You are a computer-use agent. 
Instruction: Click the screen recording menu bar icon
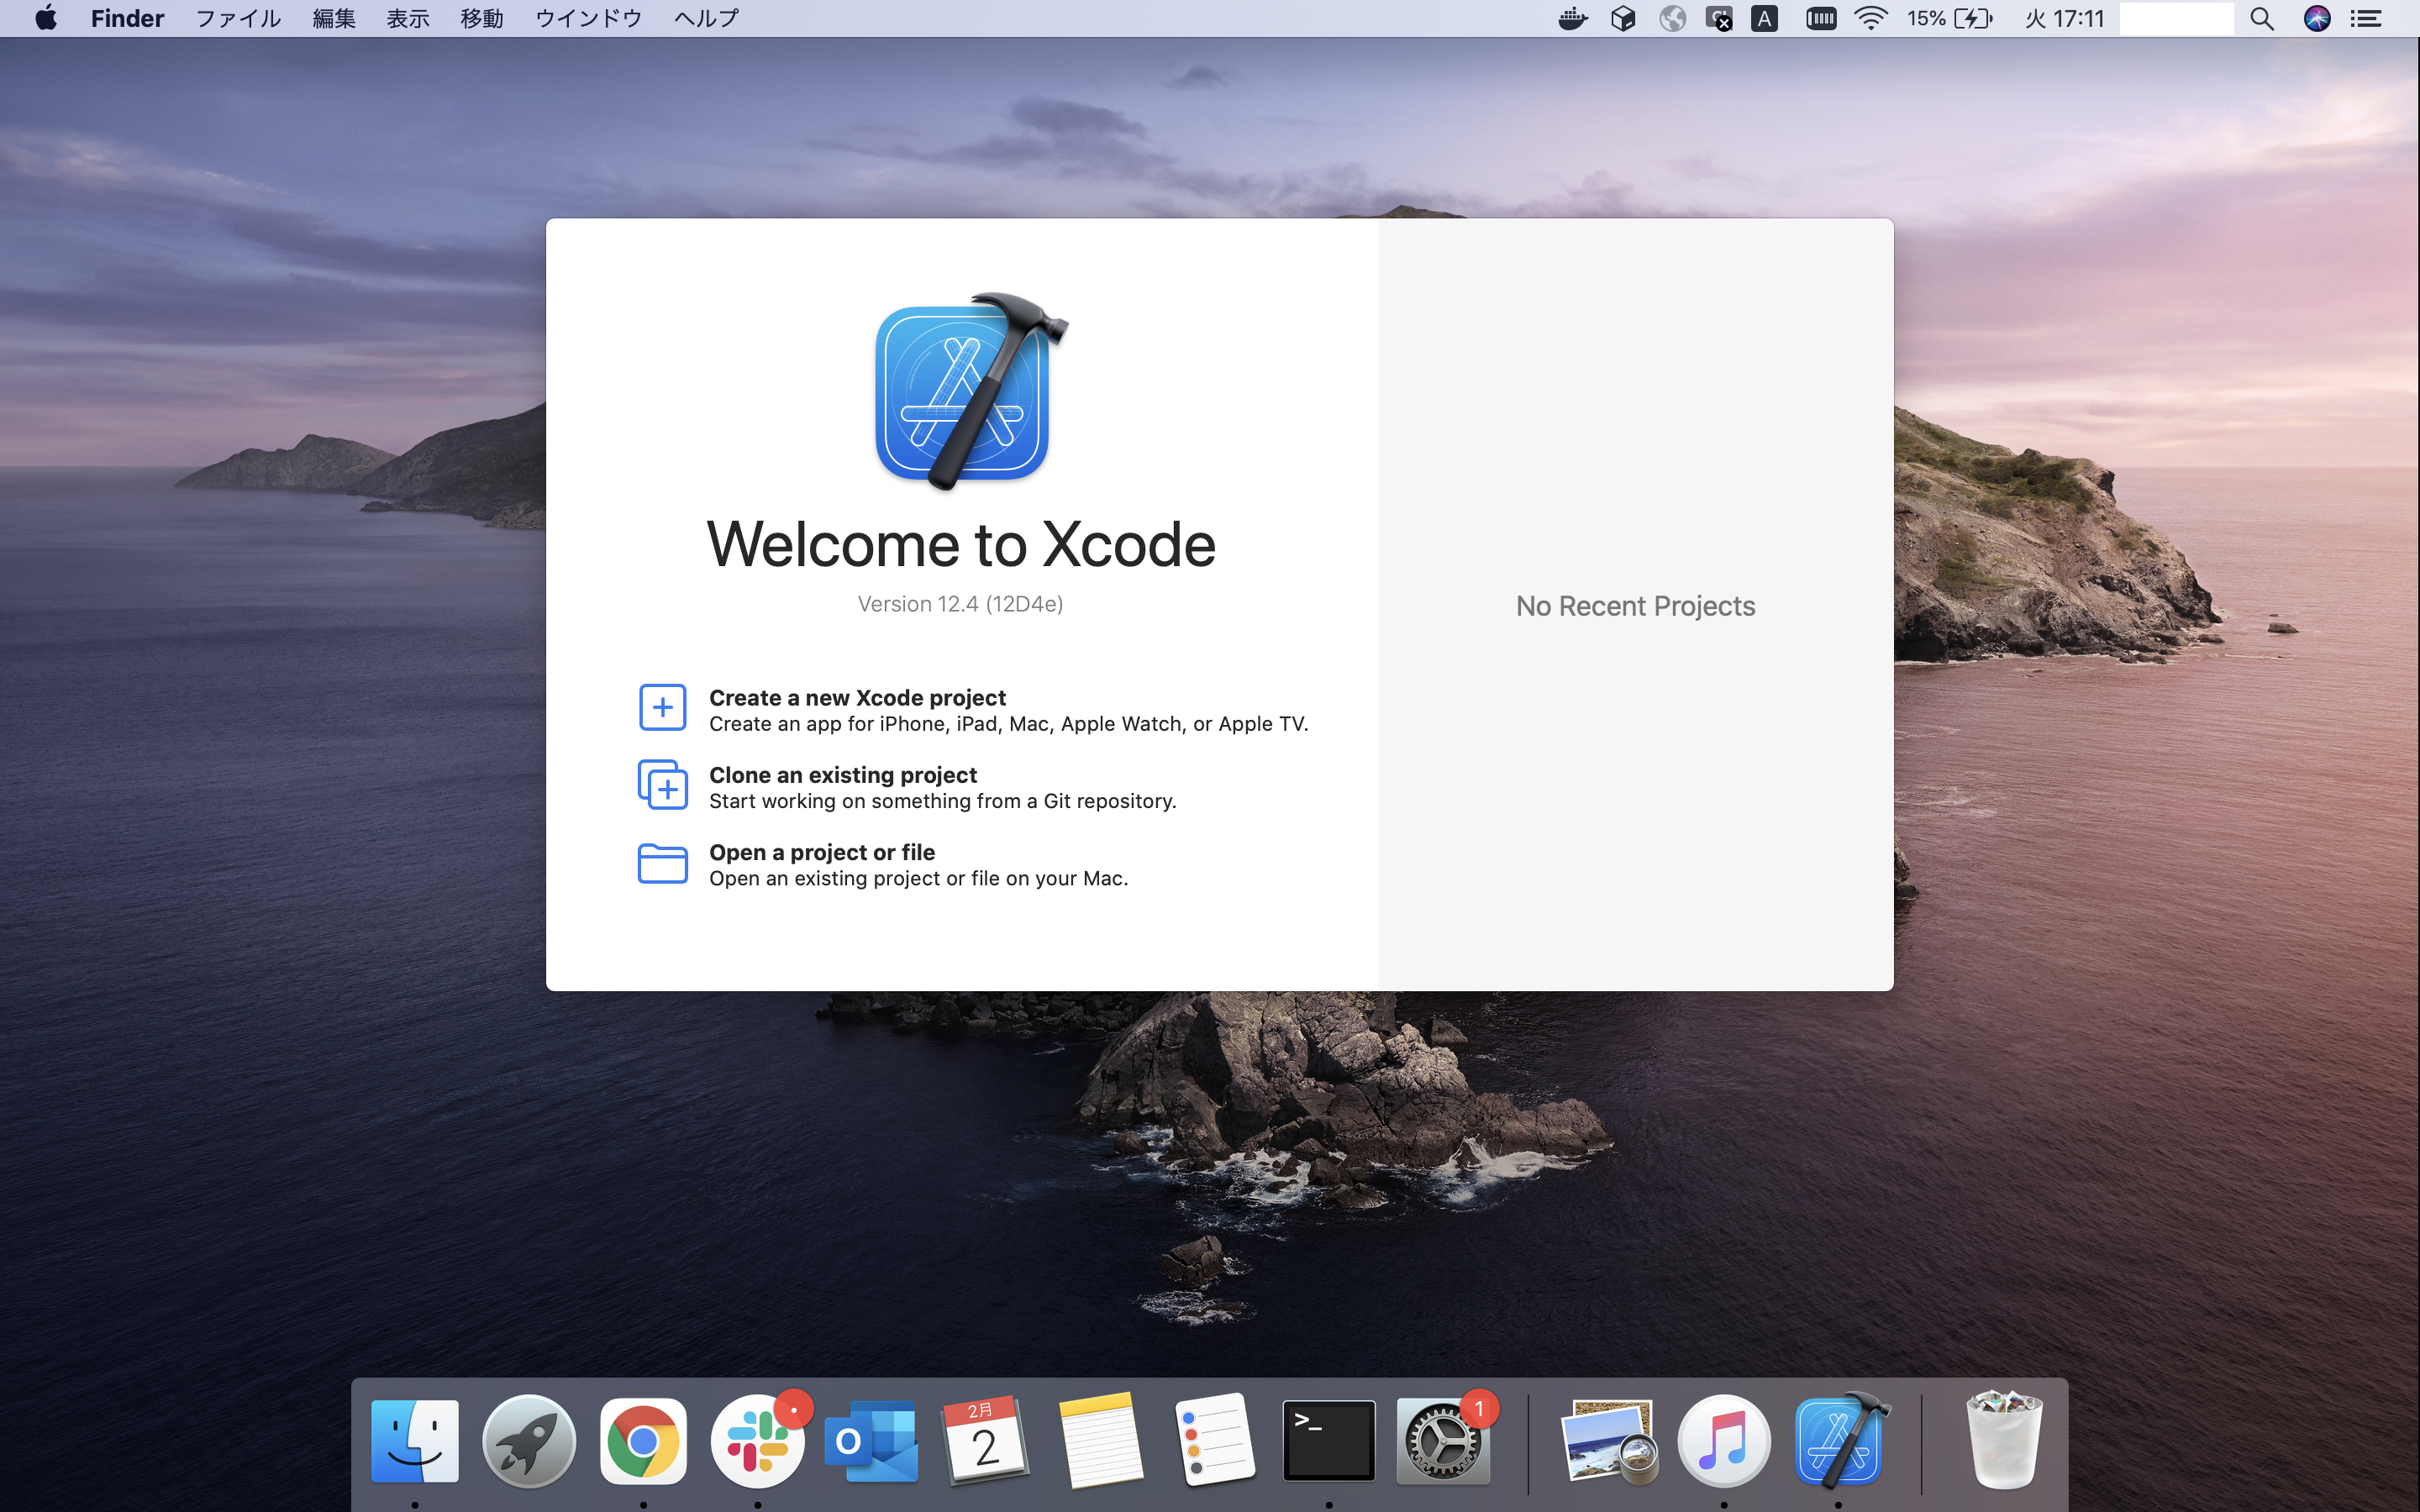(x=1719, y=18)
